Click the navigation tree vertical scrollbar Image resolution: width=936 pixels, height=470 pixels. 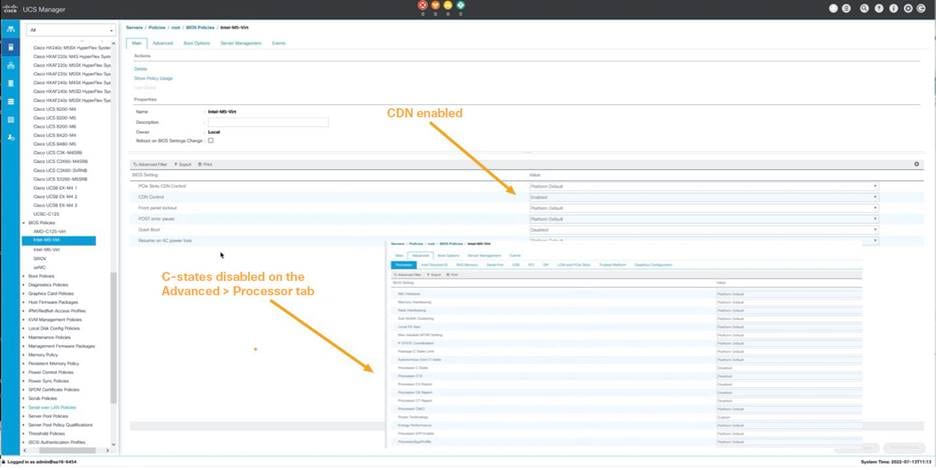point(114,337)
